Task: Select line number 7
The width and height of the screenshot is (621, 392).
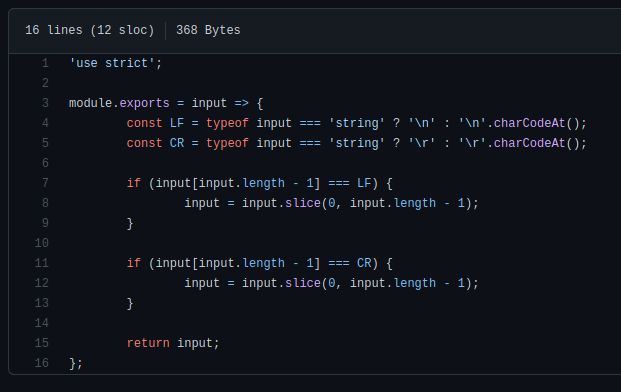Action: tap(45, 183)
